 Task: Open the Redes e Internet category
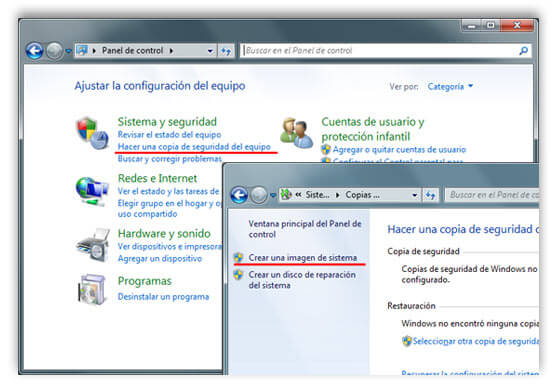(x=157, y=178)
